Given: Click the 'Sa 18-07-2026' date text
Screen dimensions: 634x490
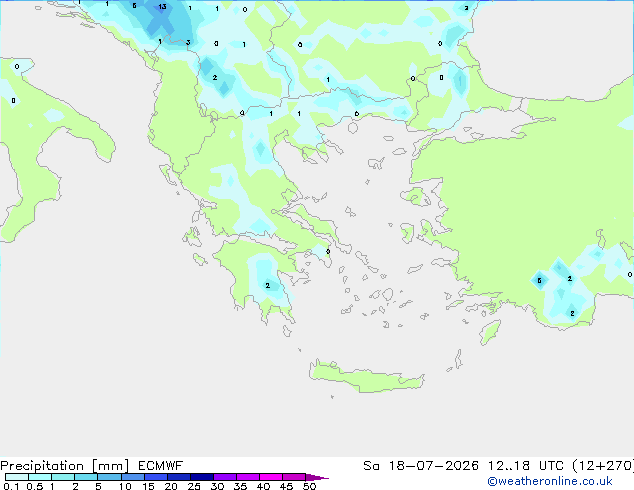Looking at the screenshot, I should tap(421, 466).
